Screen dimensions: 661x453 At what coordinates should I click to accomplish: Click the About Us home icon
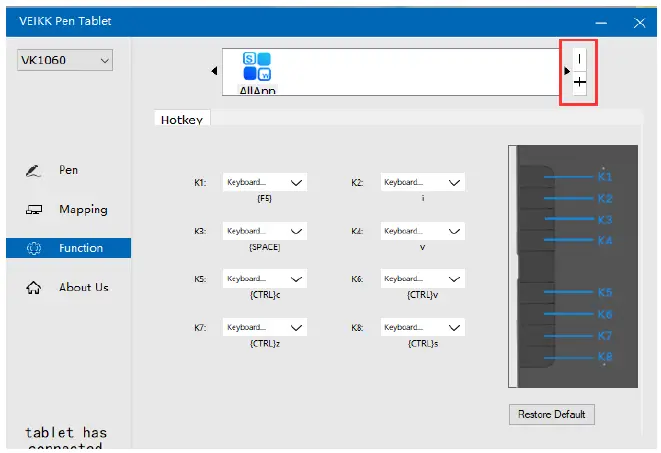point(34,288)
